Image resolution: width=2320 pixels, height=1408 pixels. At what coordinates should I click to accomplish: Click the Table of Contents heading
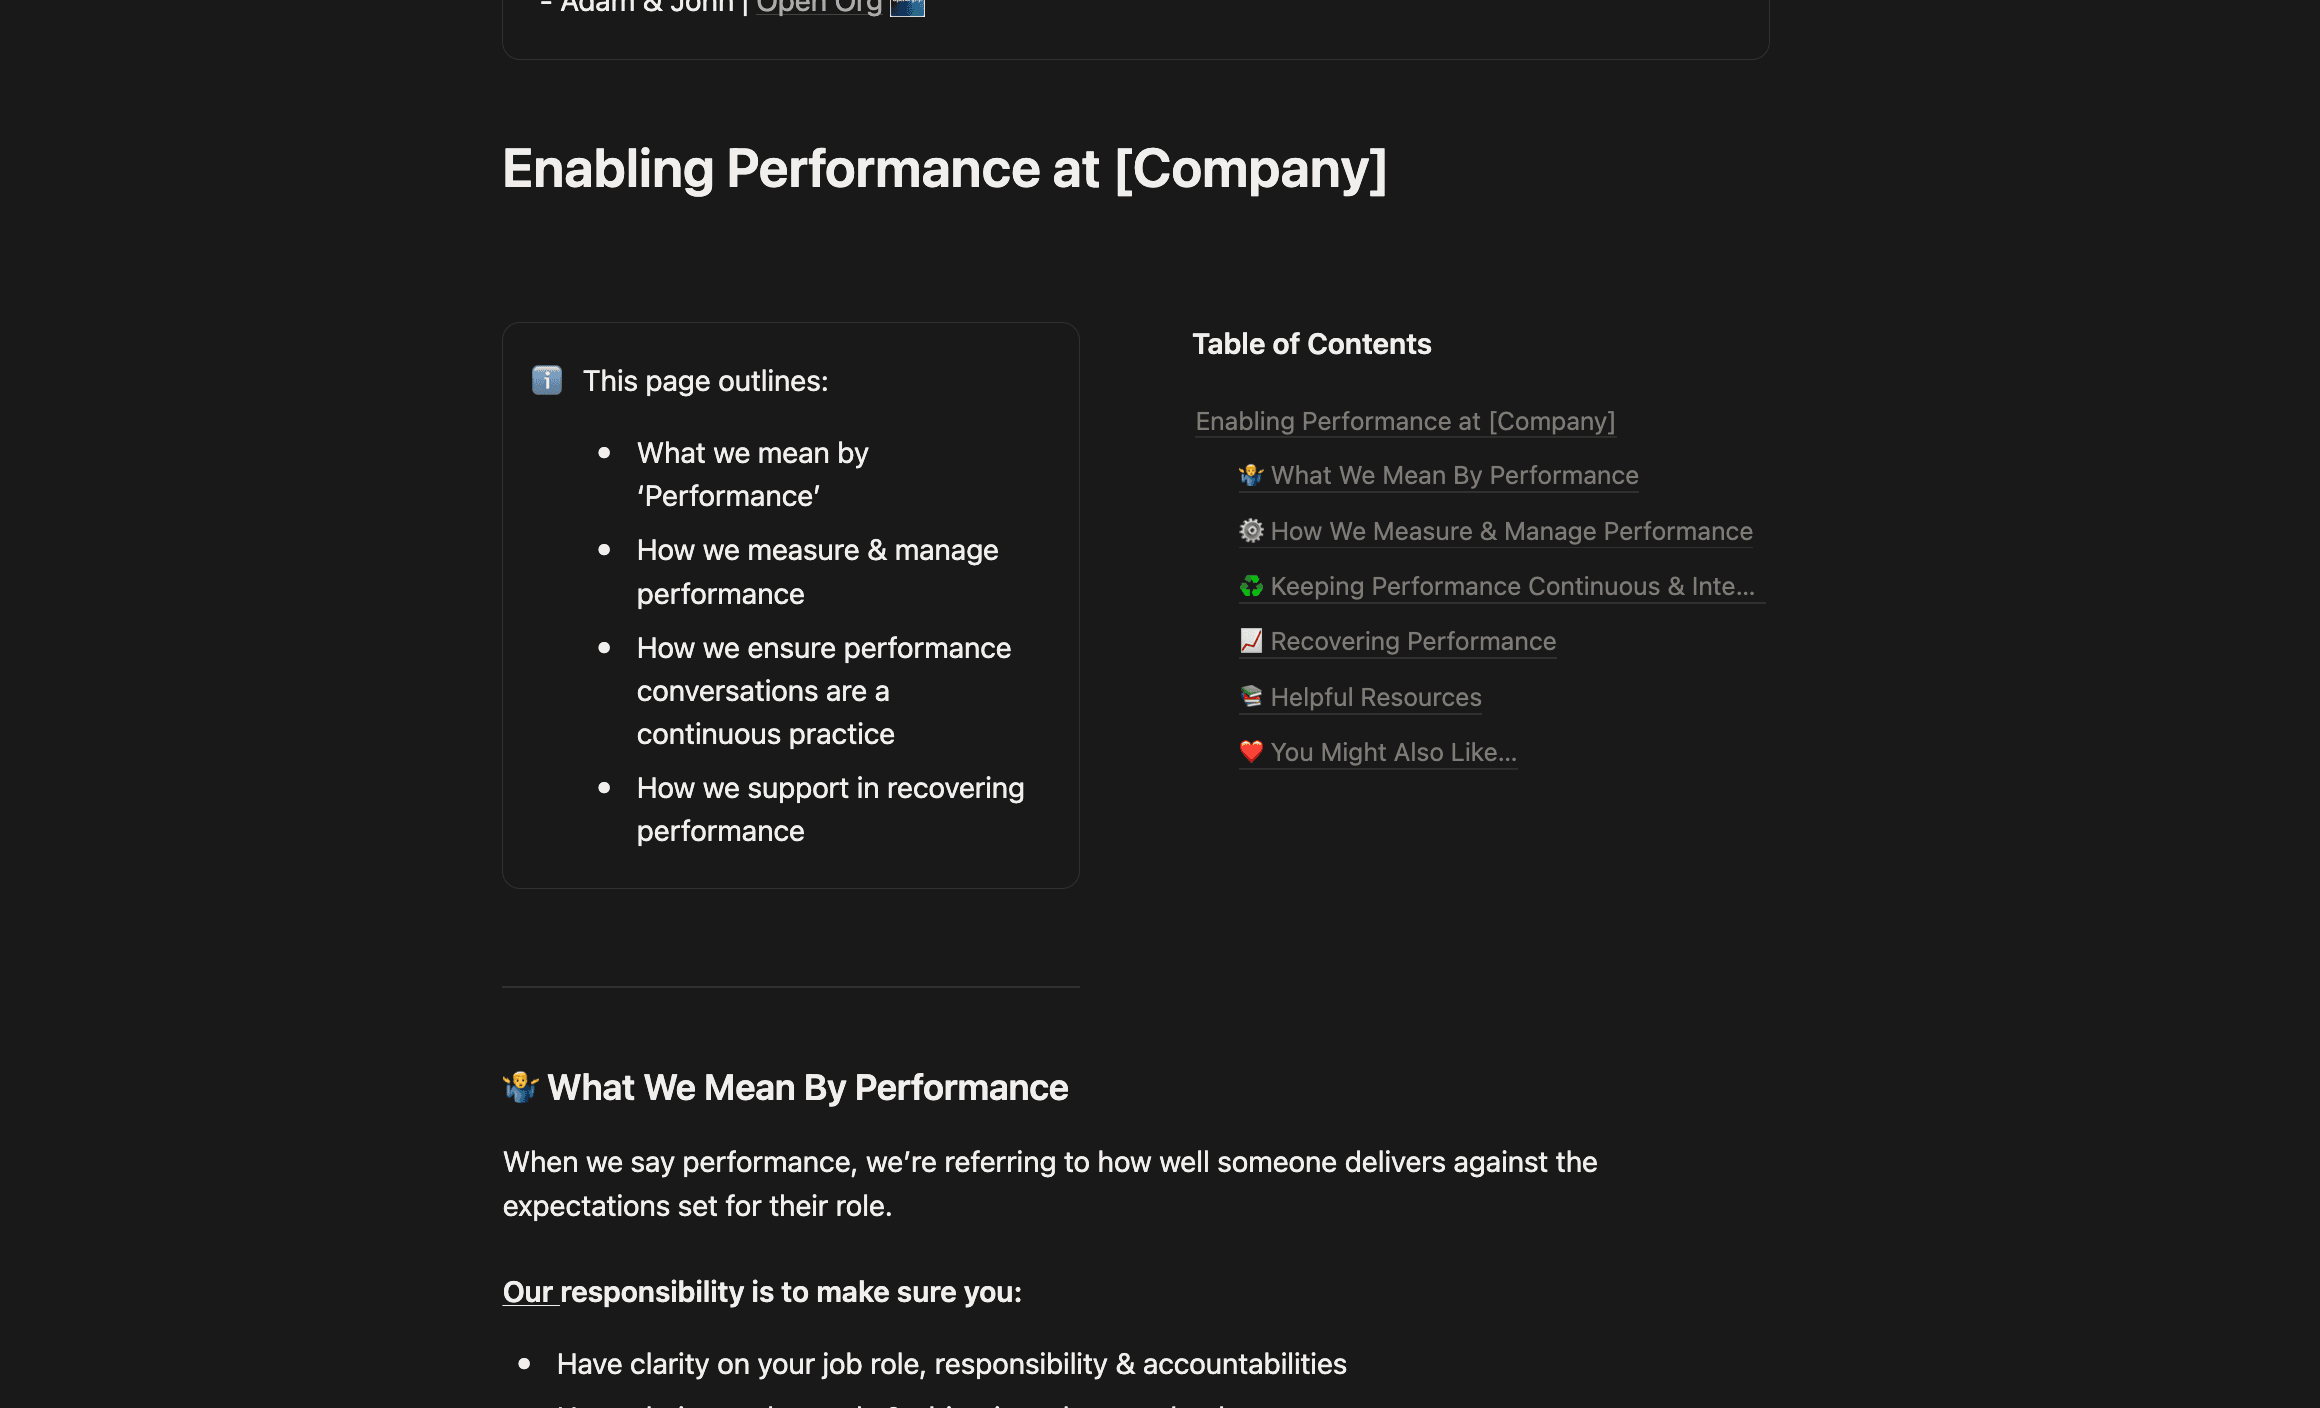[x=1311, y=344]
